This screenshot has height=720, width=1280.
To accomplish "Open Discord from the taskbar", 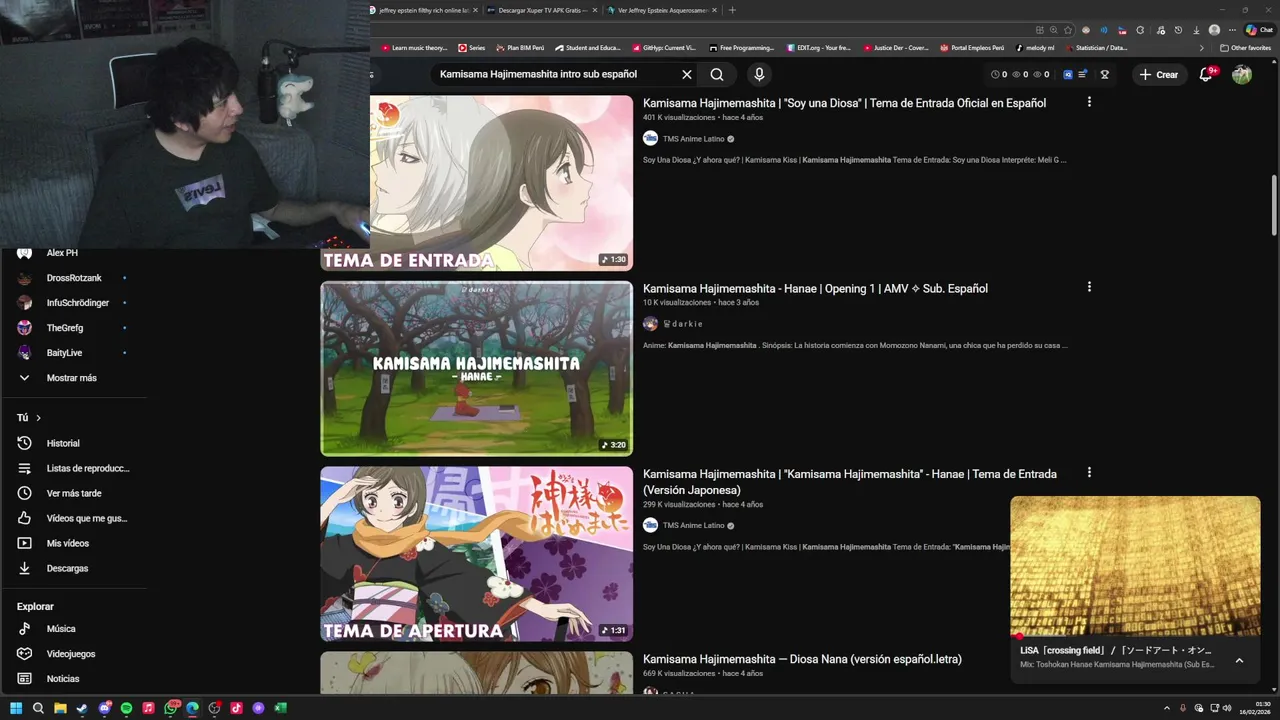I will click(x=105, y=708).
